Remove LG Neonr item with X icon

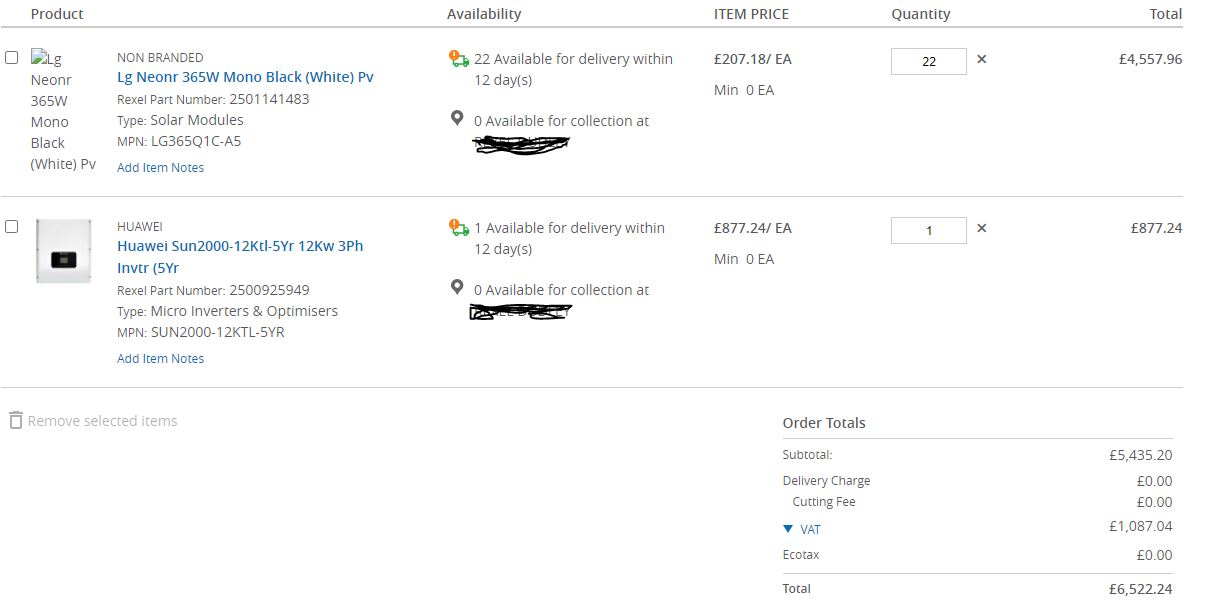[x=981, y=59]
